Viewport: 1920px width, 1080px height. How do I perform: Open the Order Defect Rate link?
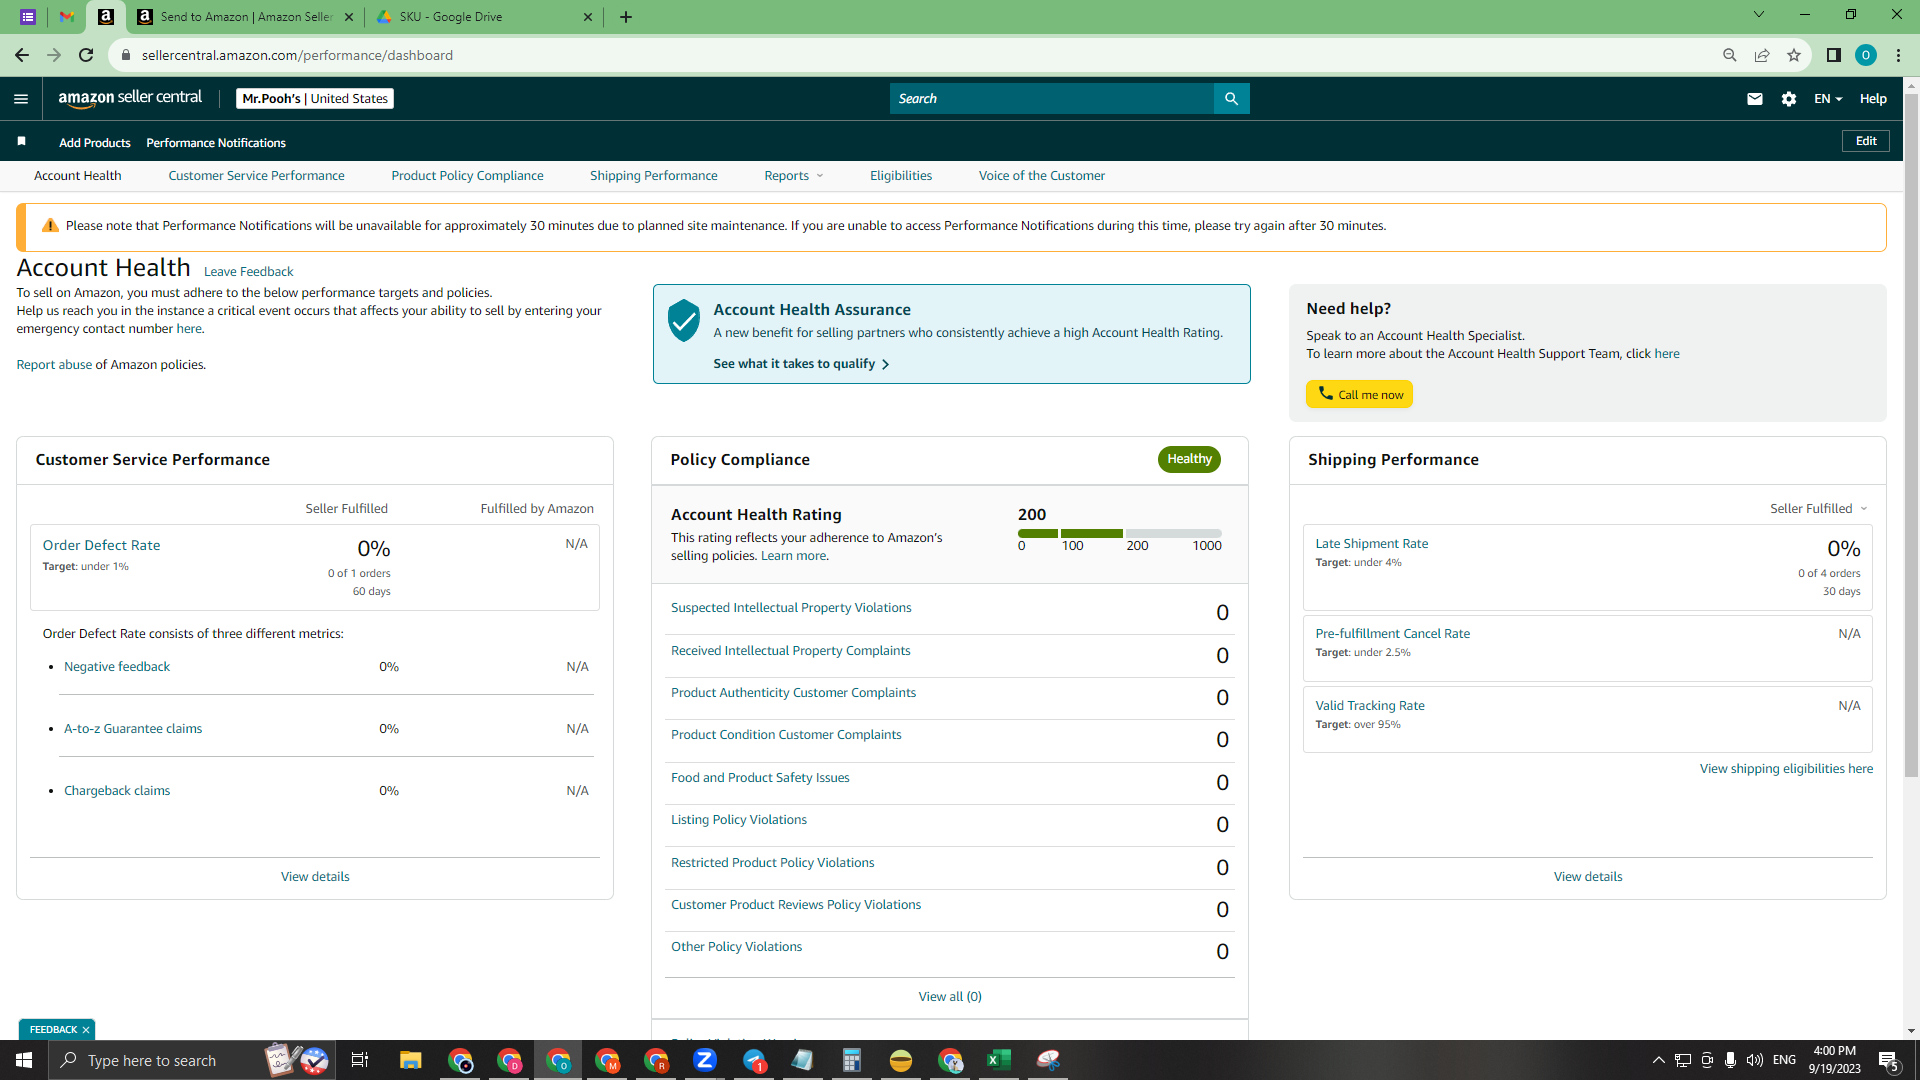(101, 545)
